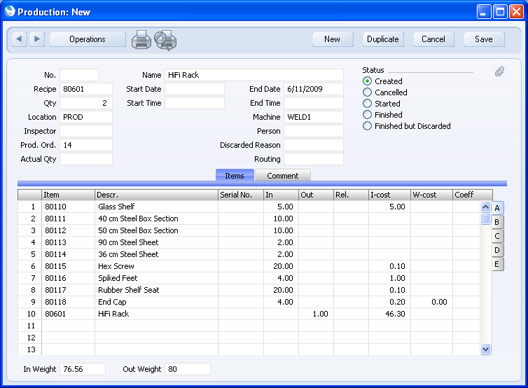The image size is (528, 388).
Task: Select Finished but Discarded status
Action: tap(367, 126)
